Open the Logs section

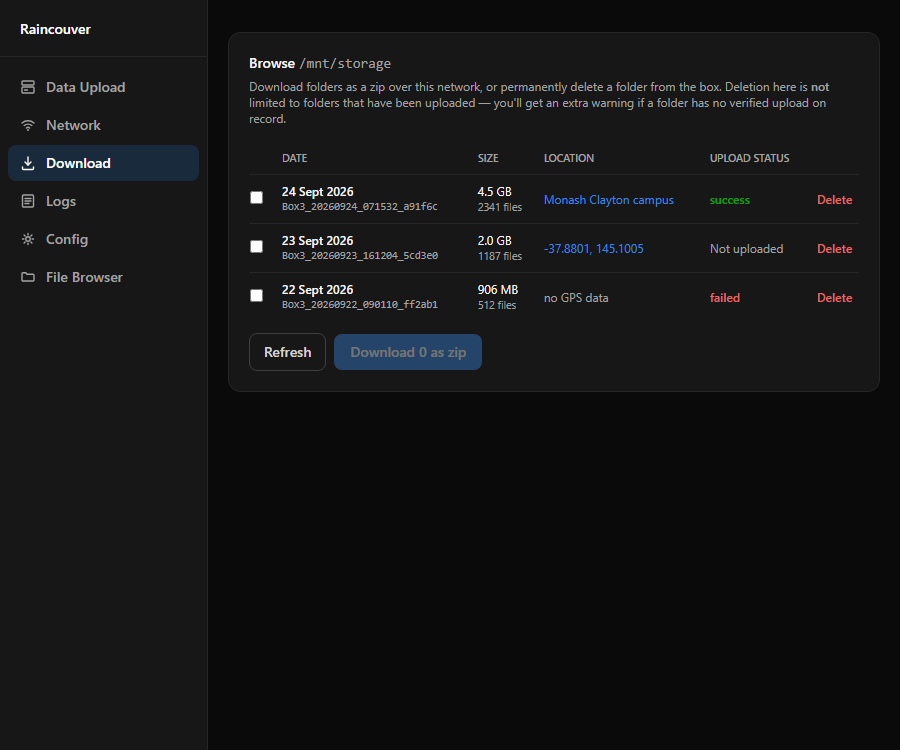[103, 201]
